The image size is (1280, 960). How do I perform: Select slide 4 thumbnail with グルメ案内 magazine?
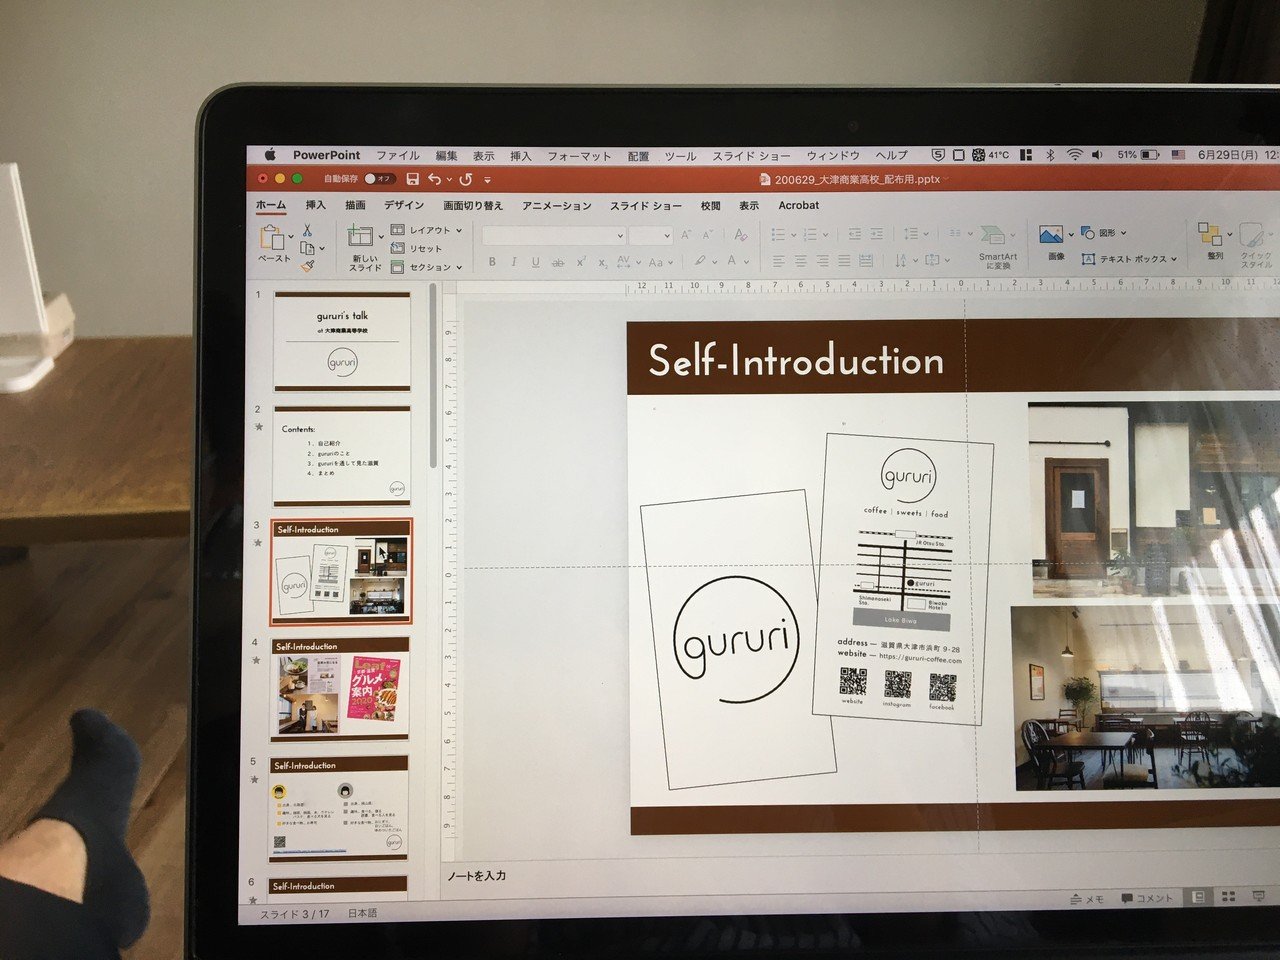click(x=342, y=688)
